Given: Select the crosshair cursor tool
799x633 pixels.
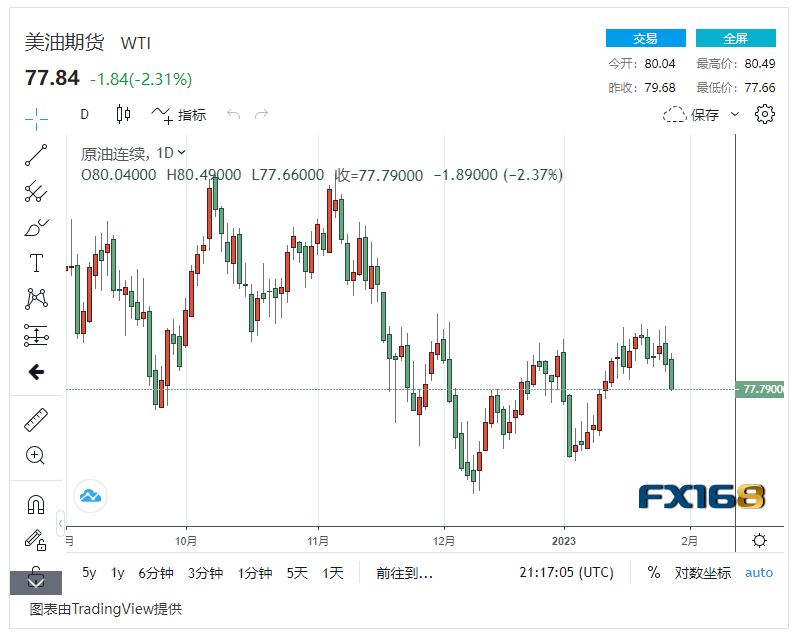Looking at the screenshot, I should click(36, 118).
